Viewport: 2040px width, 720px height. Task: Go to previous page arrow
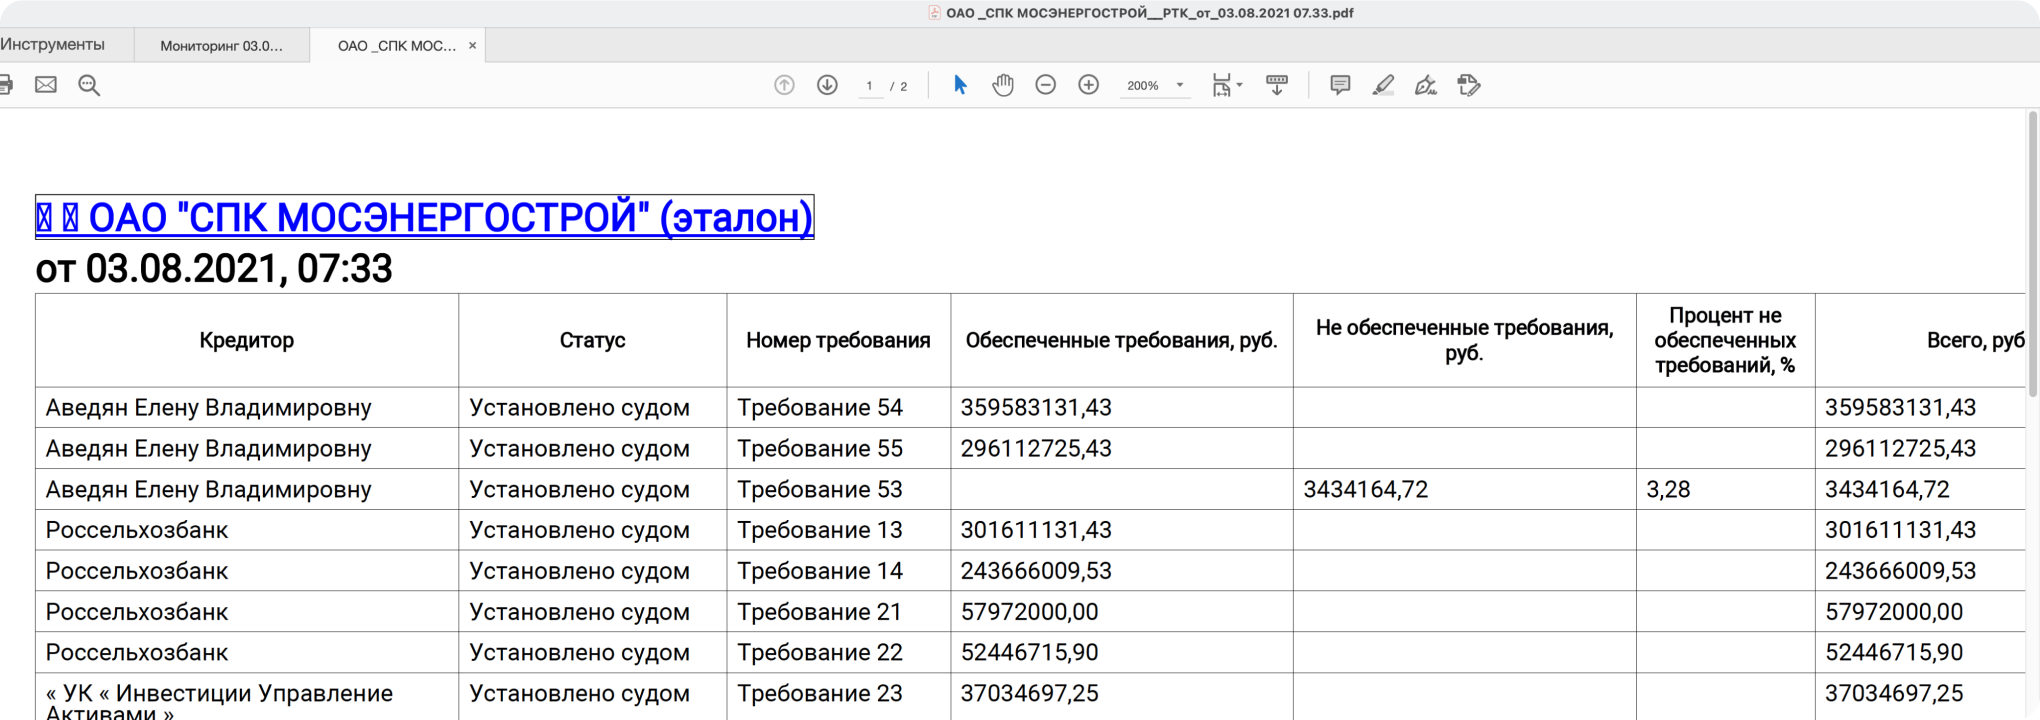coord(784,85)
